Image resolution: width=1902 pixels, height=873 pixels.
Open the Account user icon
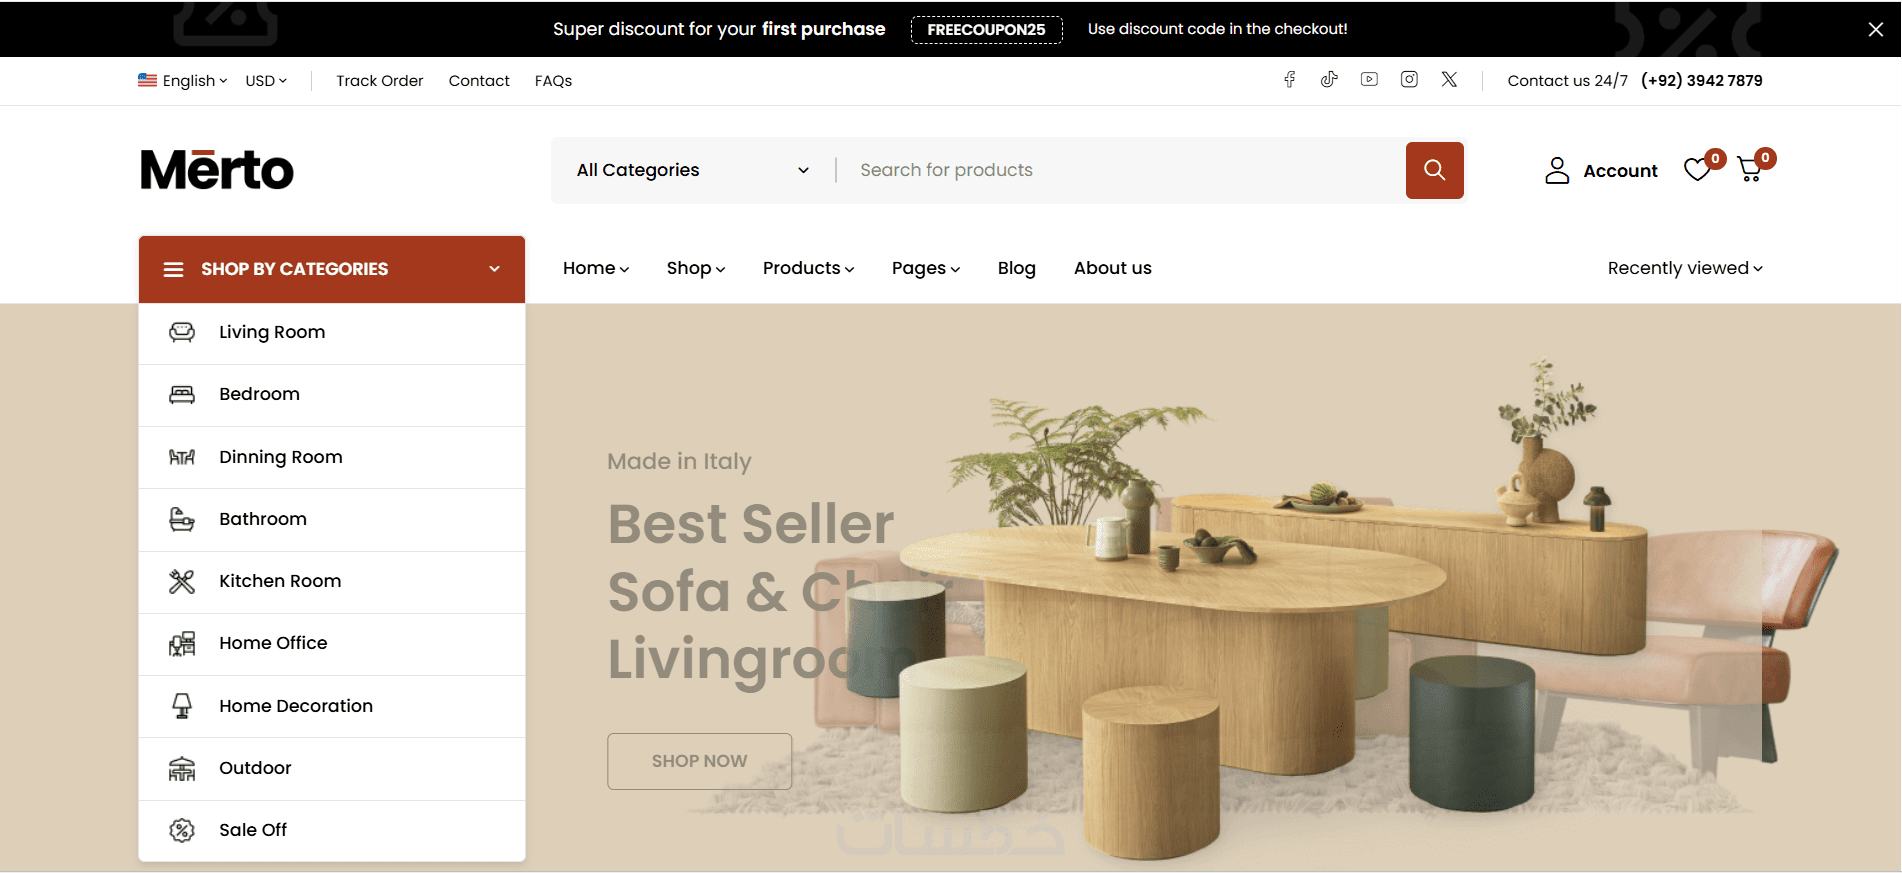click(1557, 170)
